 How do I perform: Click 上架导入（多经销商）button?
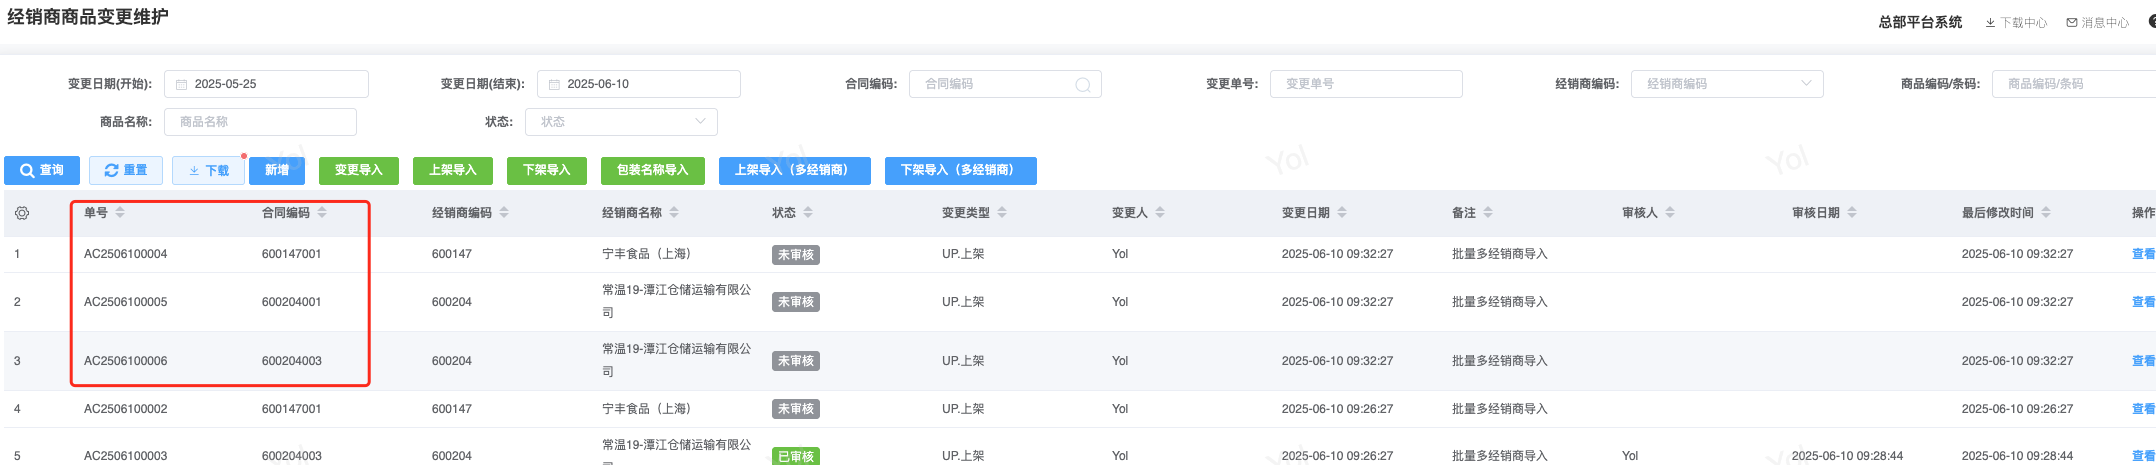point(794,171)
